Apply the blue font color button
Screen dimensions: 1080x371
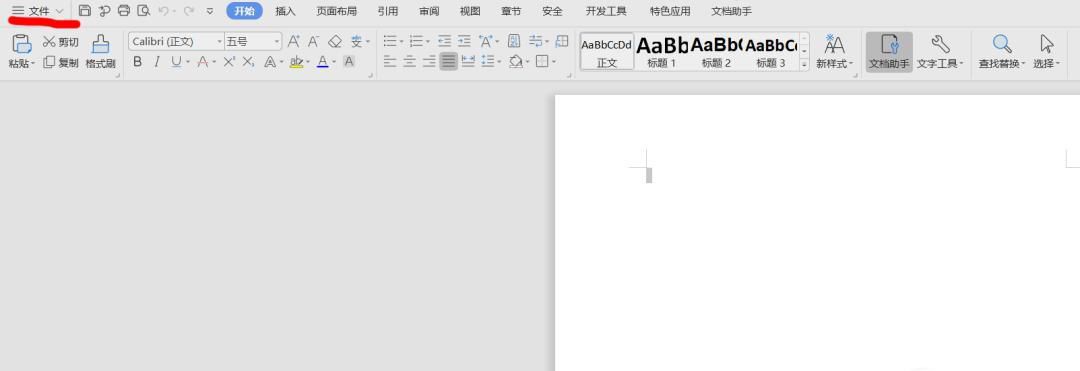pos(322,62)
